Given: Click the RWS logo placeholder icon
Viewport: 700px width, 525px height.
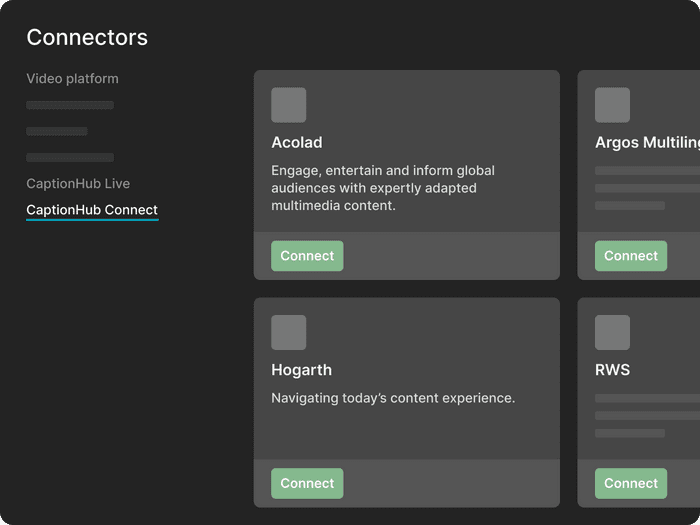Looking at the screenshot, I should [x=612, y=333].
